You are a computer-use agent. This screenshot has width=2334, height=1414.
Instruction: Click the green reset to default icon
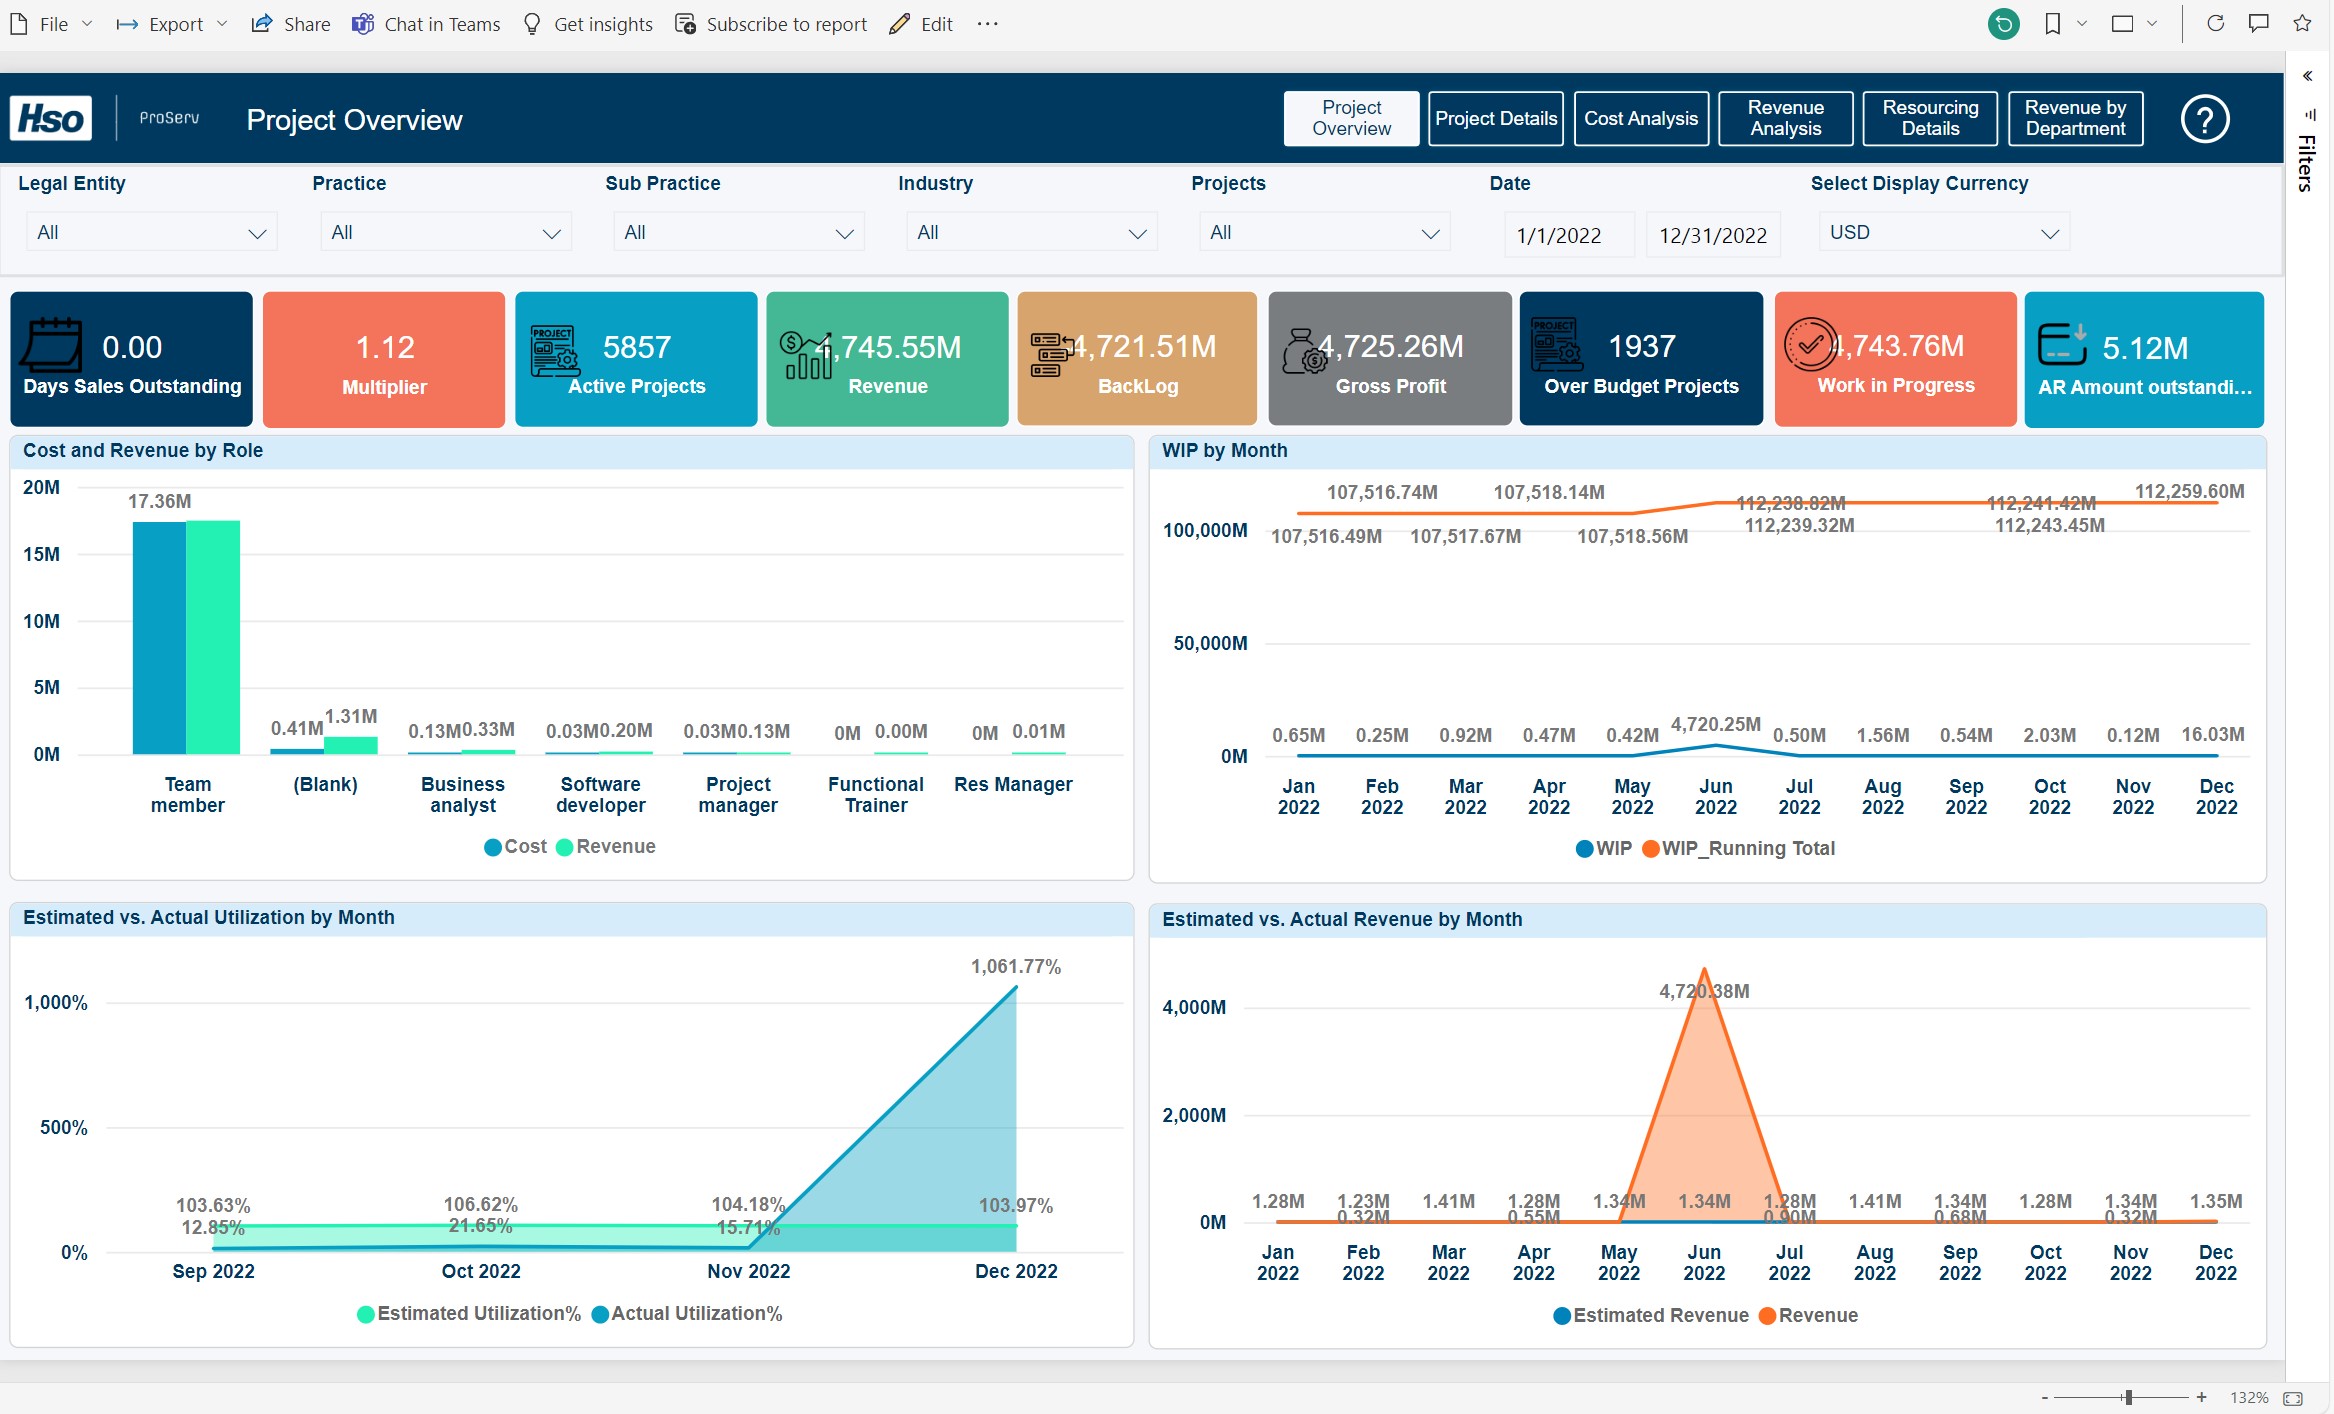2003,23
